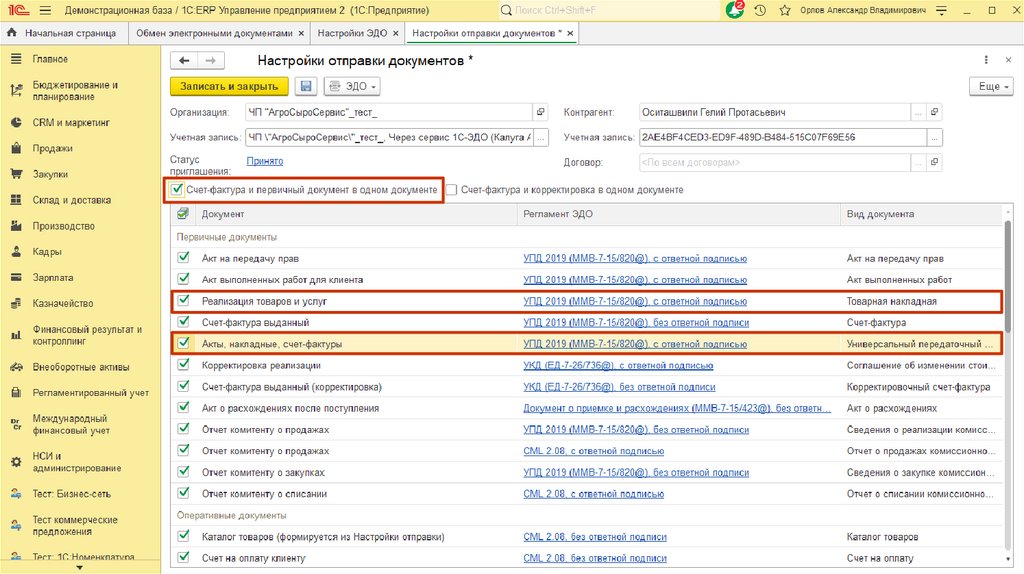
Task: Open the history clock icon
Action: point(760,10)
